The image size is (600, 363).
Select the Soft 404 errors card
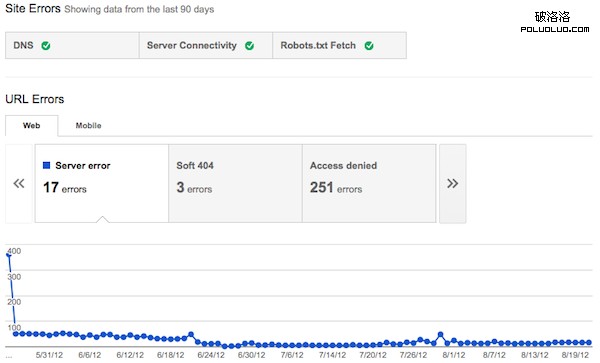235,183
